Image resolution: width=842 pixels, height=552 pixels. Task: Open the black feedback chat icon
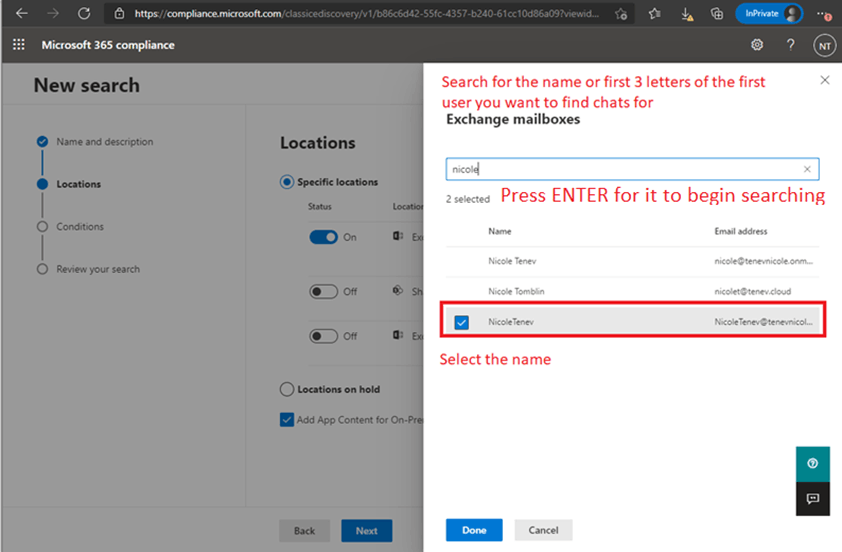tap(812, 499)
